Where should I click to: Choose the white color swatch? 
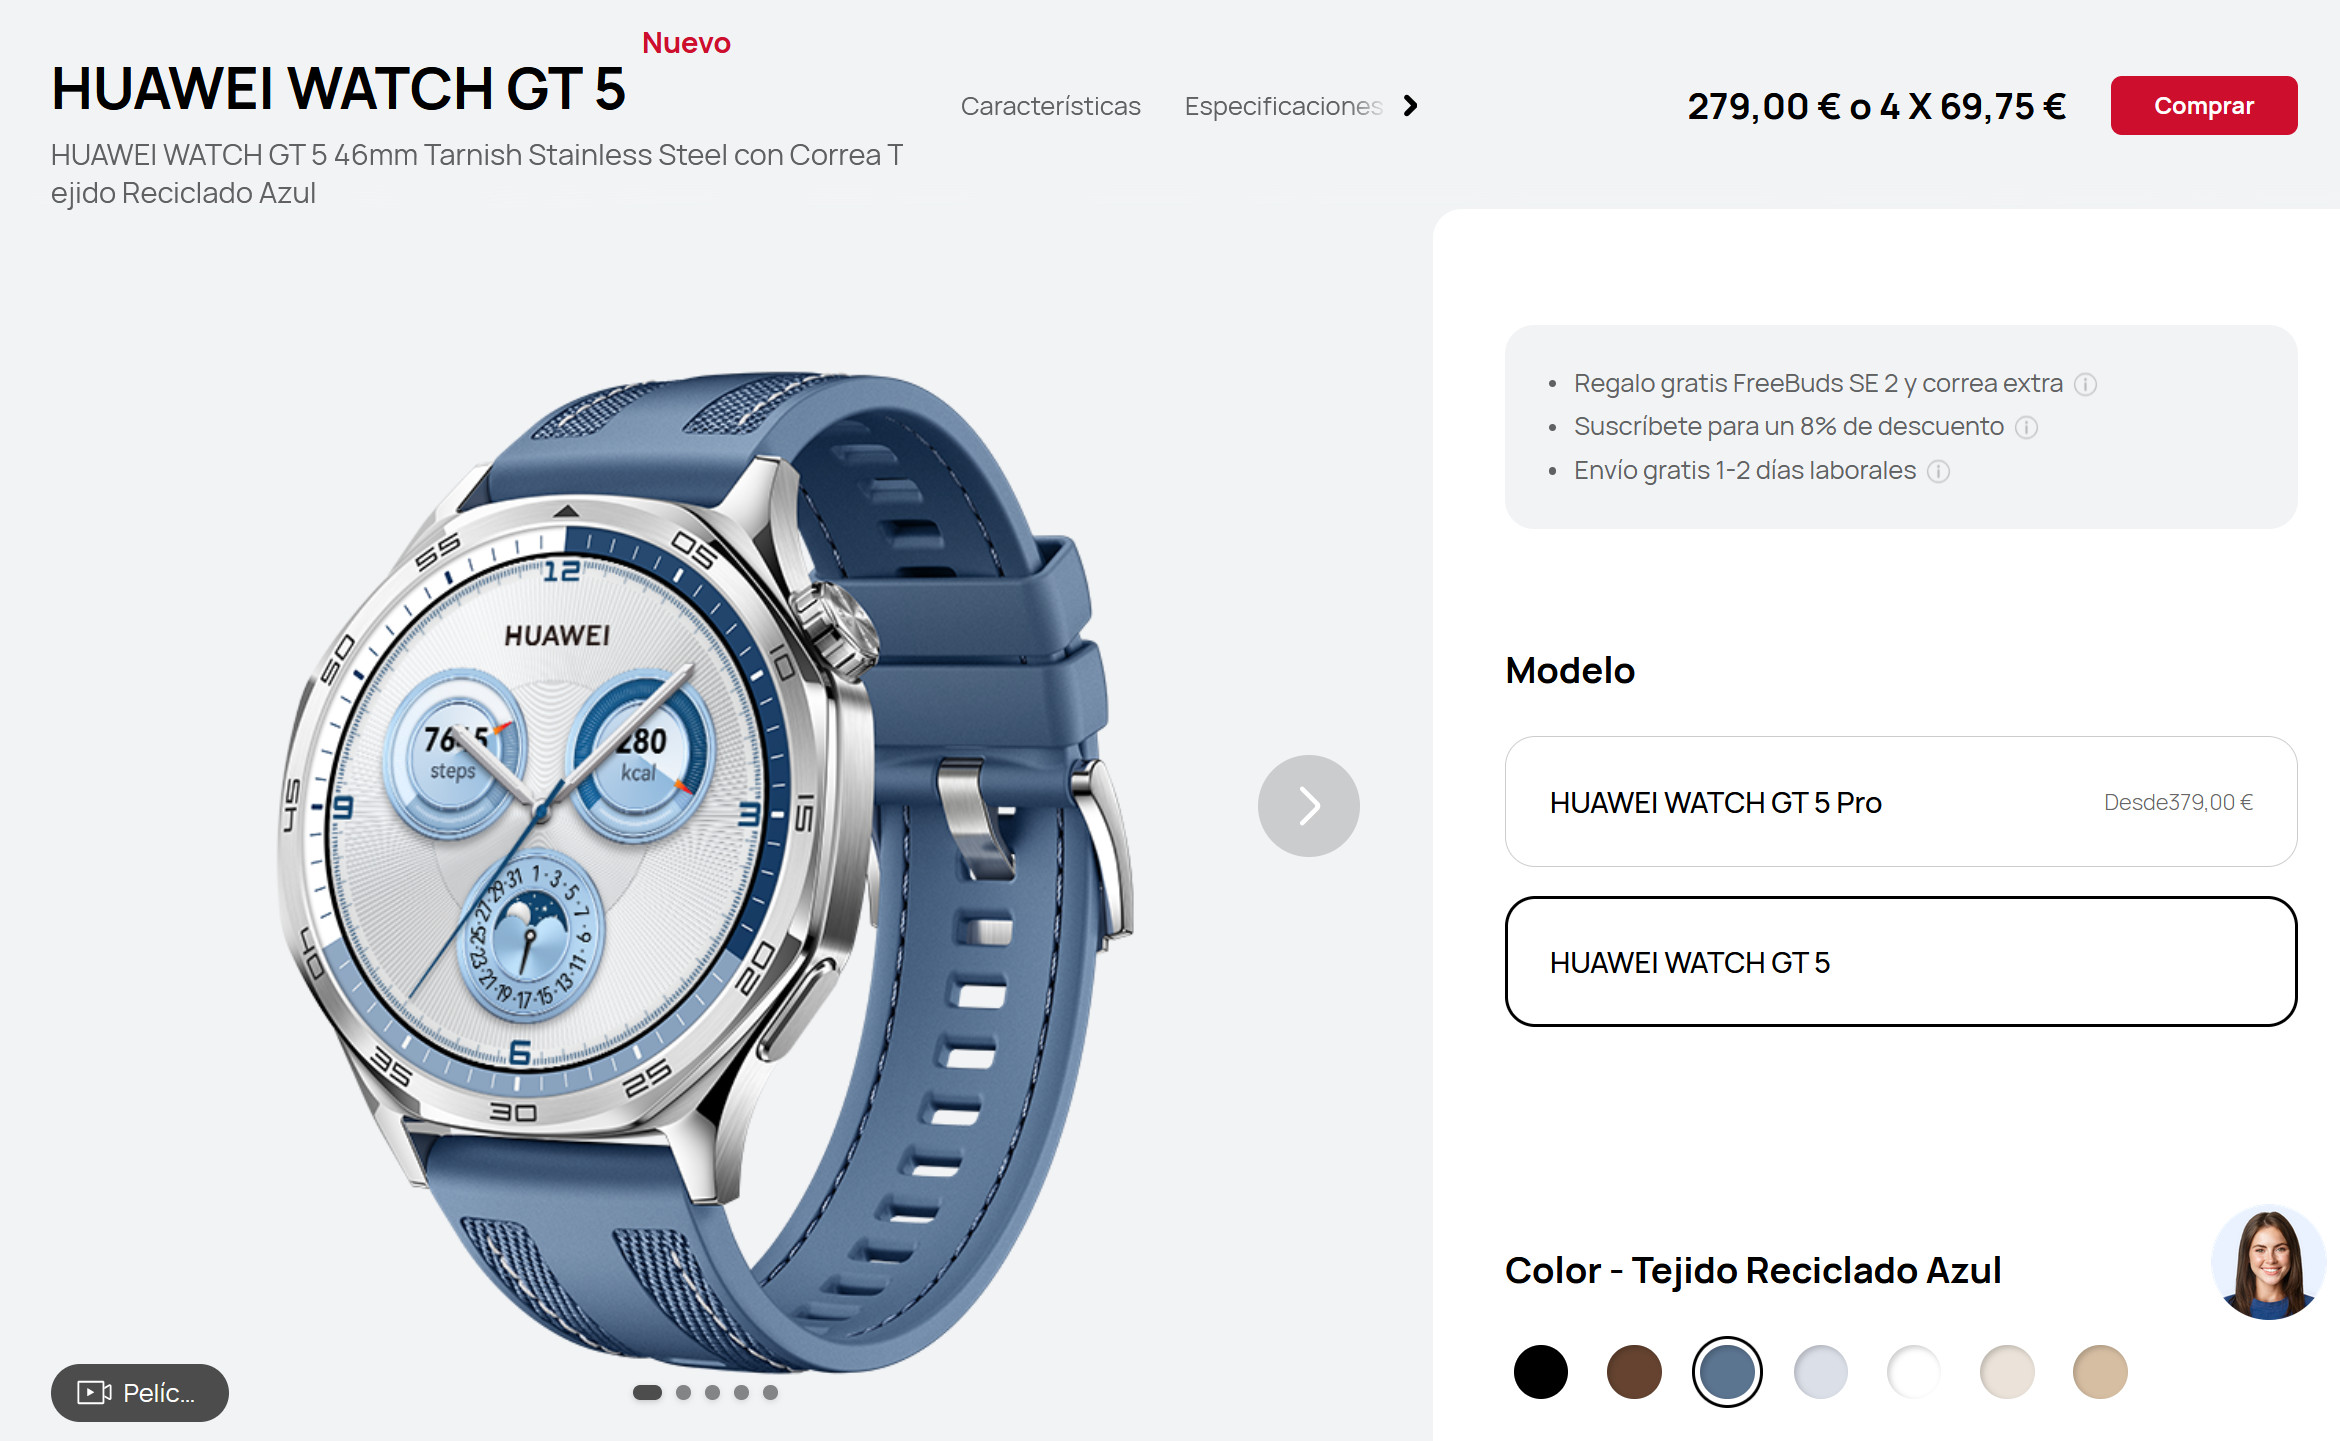1913,1372
